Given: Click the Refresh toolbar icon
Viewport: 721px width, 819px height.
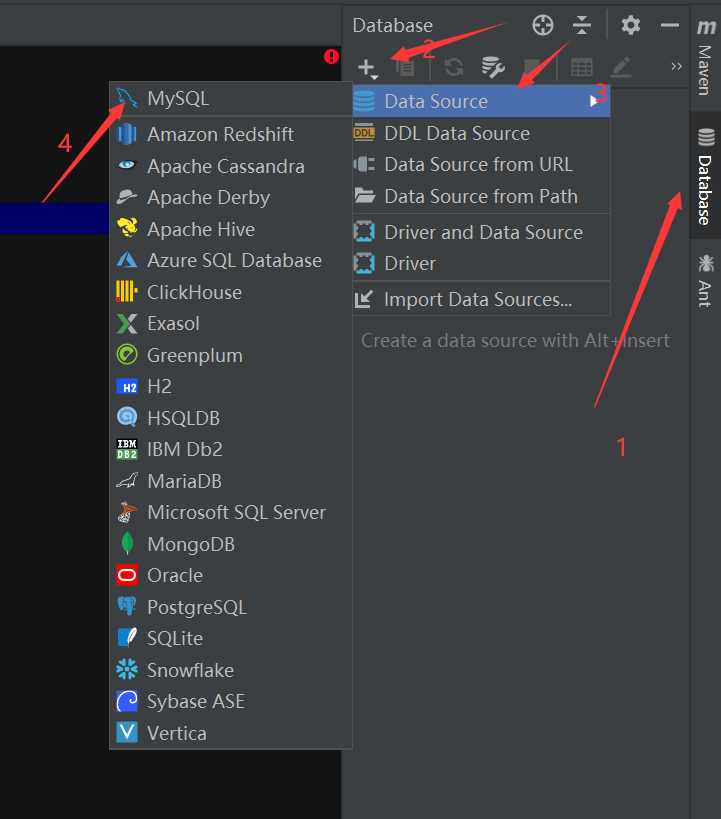Looking at the screenshot, I should (453, 67).
